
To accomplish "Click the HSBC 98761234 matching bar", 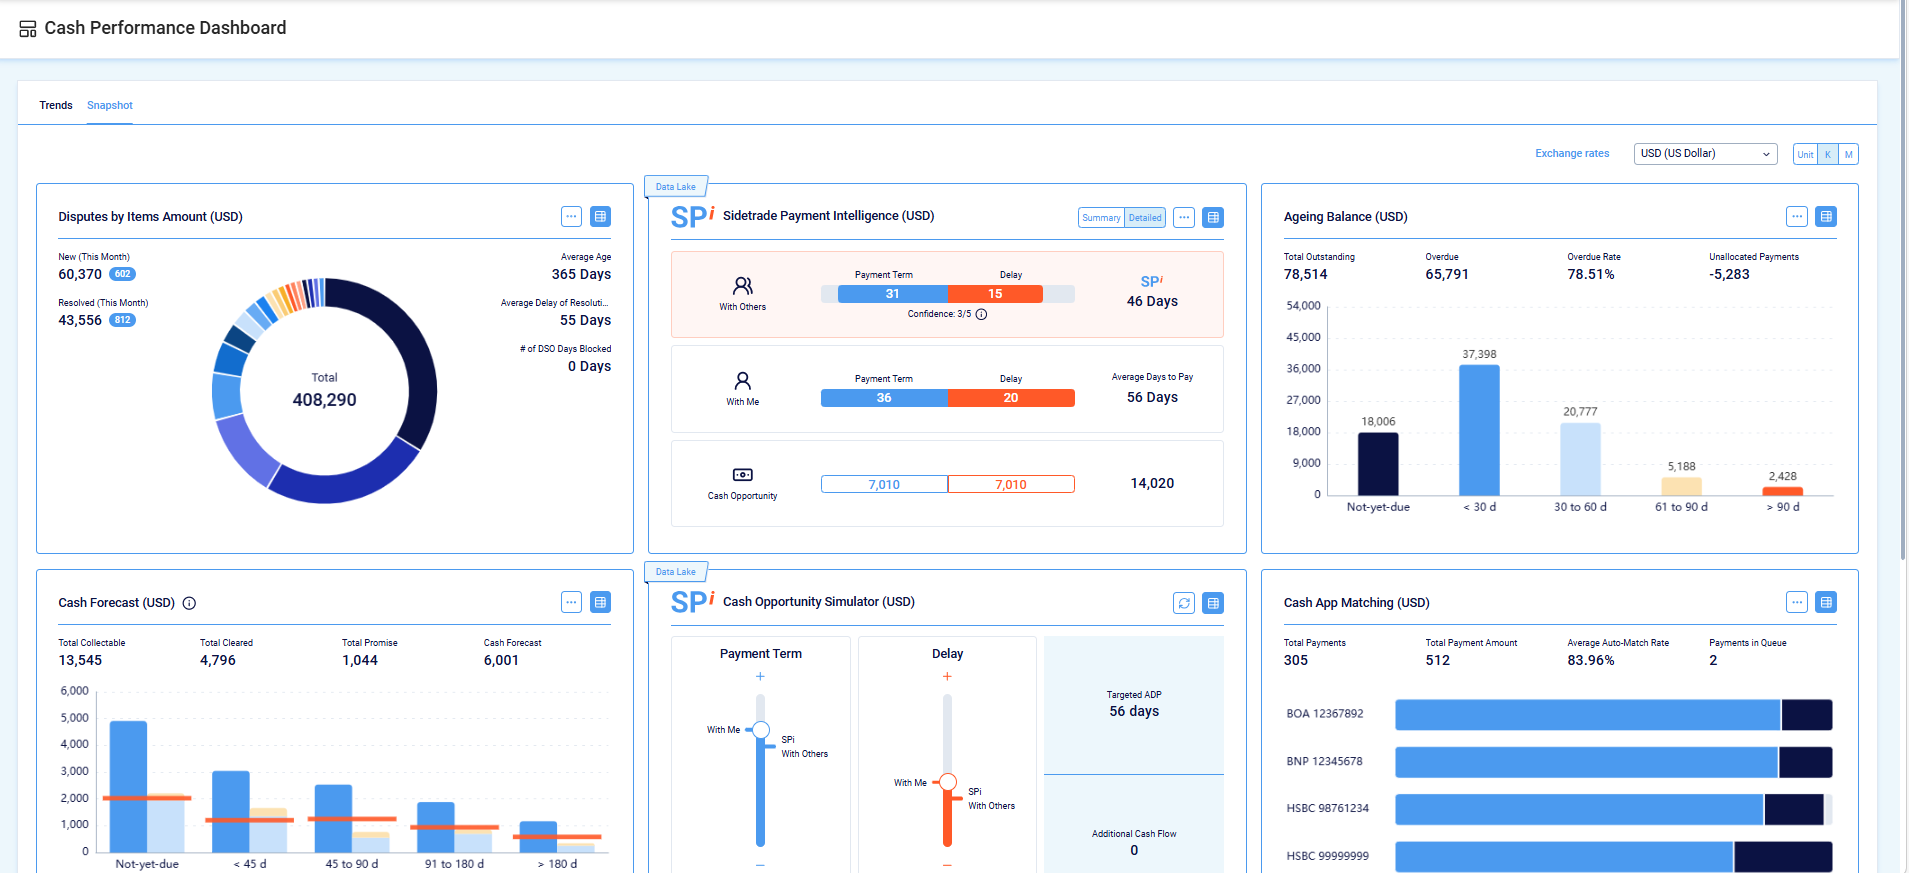I will tap(1613, 809).
